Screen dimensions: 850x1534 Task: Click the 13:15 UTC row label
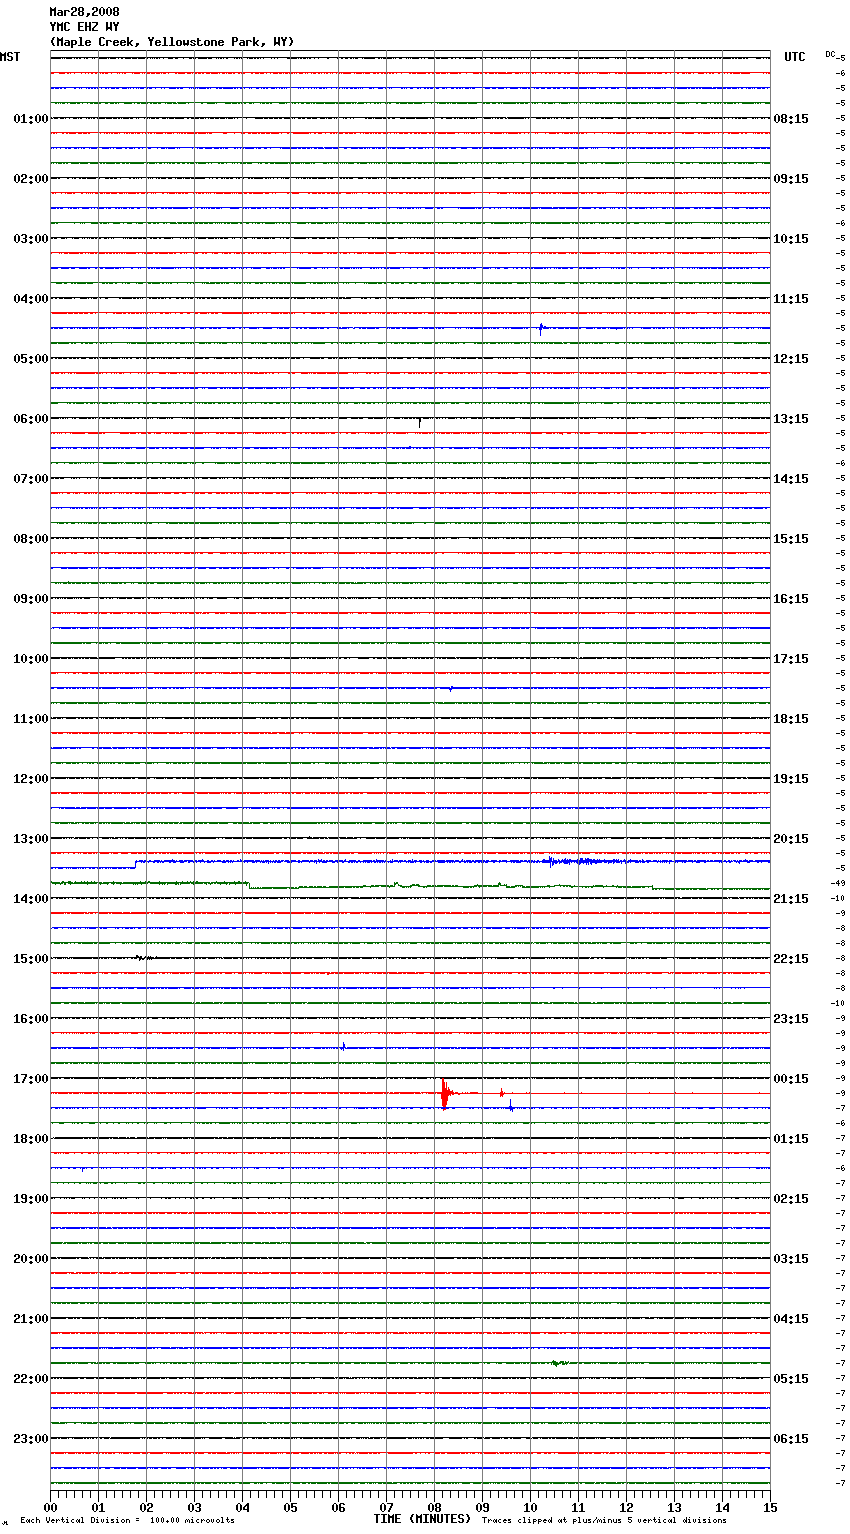(x=791, y=419)
